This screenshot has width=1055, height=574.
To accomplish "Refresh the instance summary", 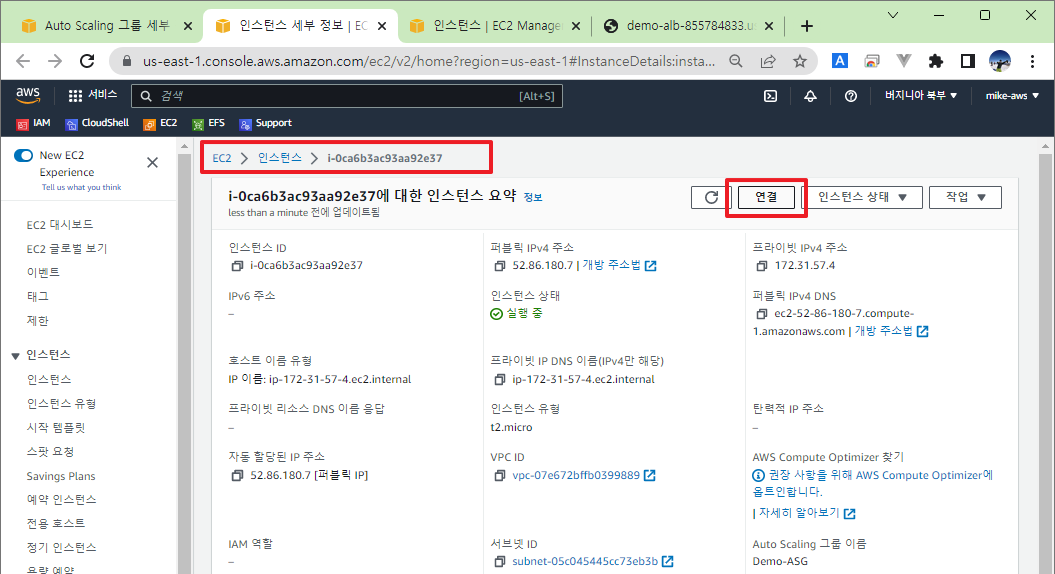I will [711, 197].
